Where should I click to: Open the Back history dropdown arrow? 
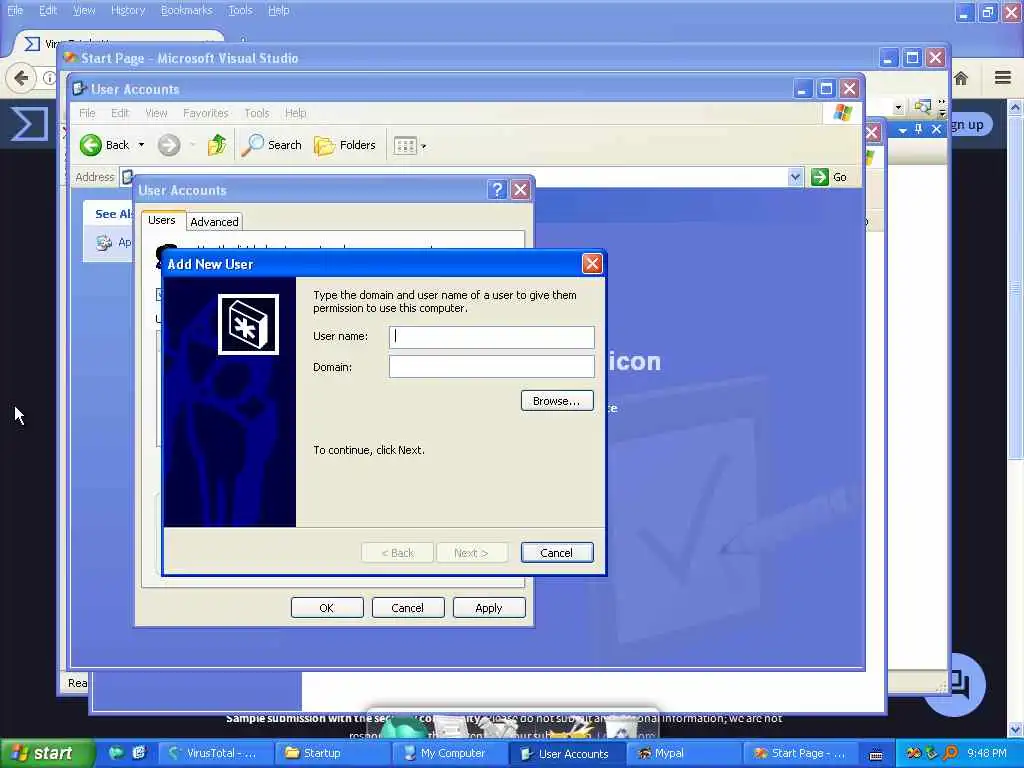point(141,145)
